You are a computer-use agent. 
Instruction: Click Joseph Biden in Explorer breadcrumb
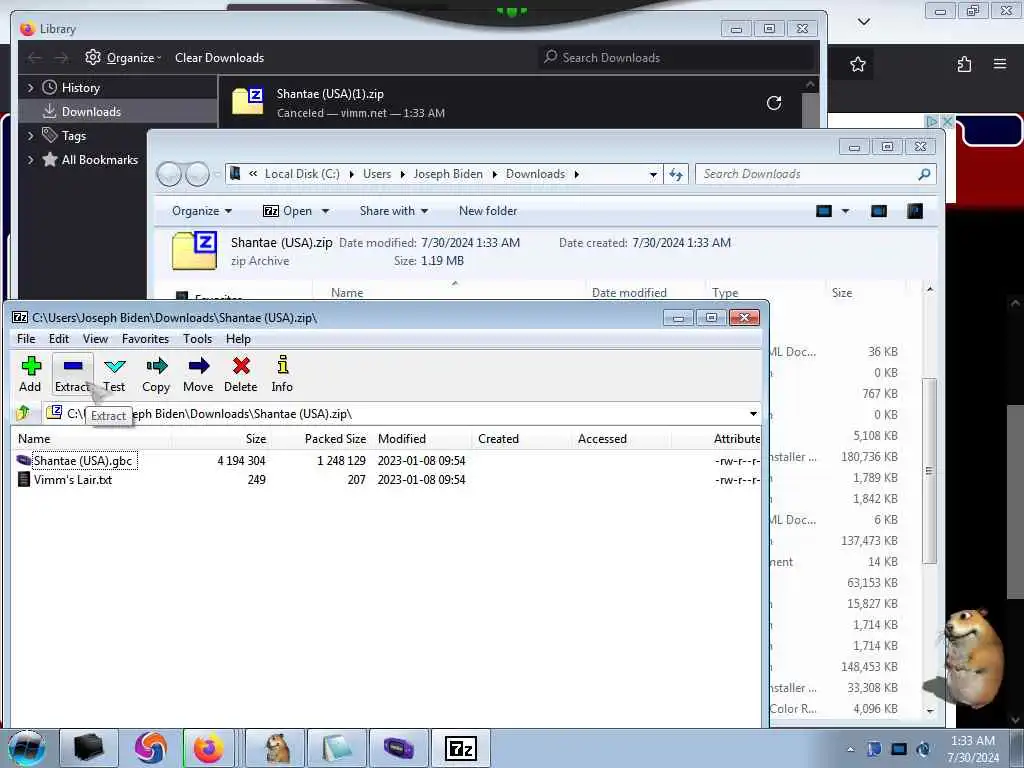coord(448,174)
